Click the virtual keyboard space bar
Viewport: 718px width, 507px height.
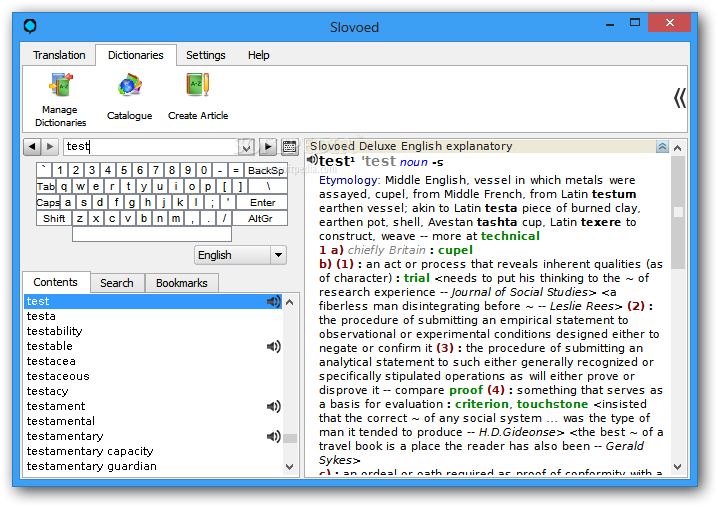(152, 234)
